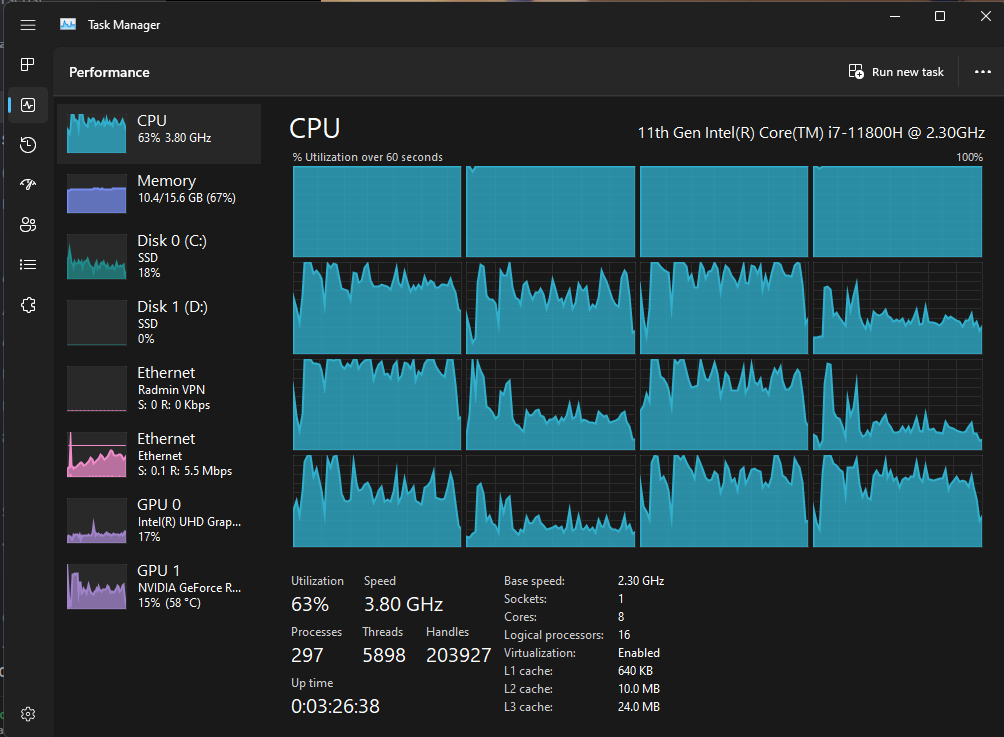Image resolution: width=1004 pixels, height=737 pixels.
Task: Click the GPU 0 usage thumbnail graph
Action: point(96,520)
